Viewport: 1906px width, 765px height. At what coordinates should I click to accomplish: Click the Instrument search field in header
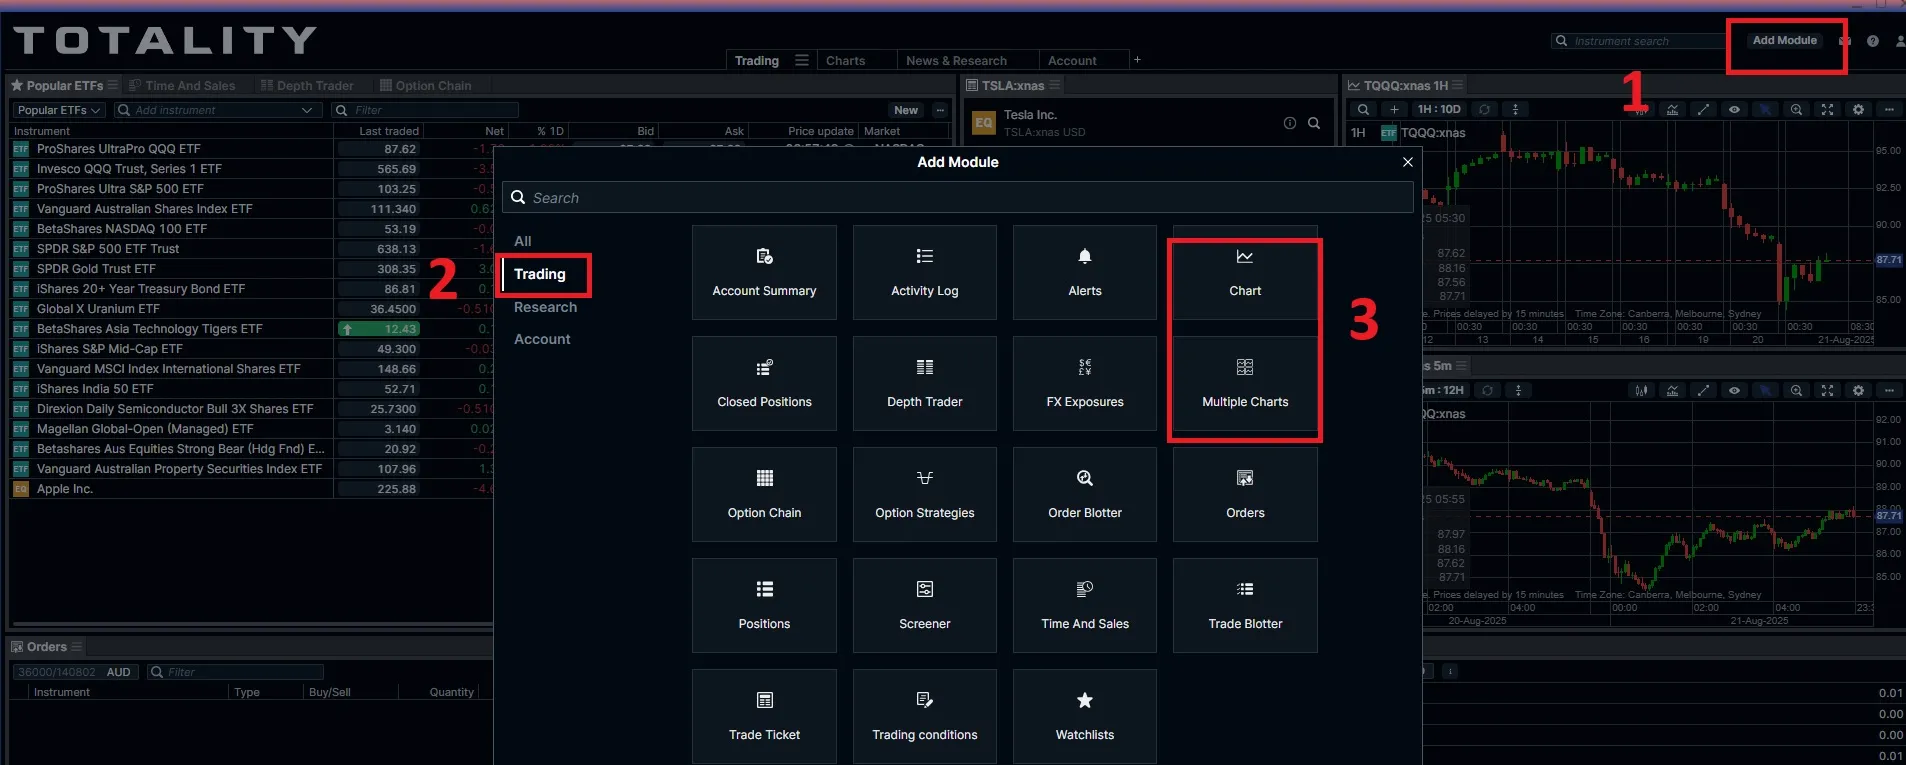coord(1640,41)
